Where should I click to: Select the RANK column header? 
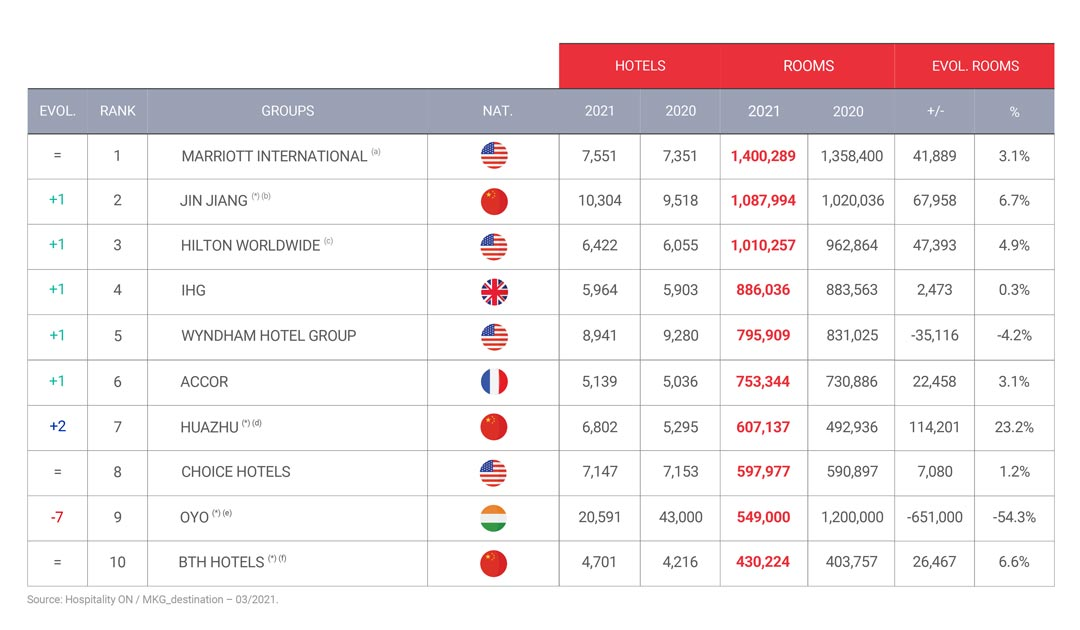(117, 111)
